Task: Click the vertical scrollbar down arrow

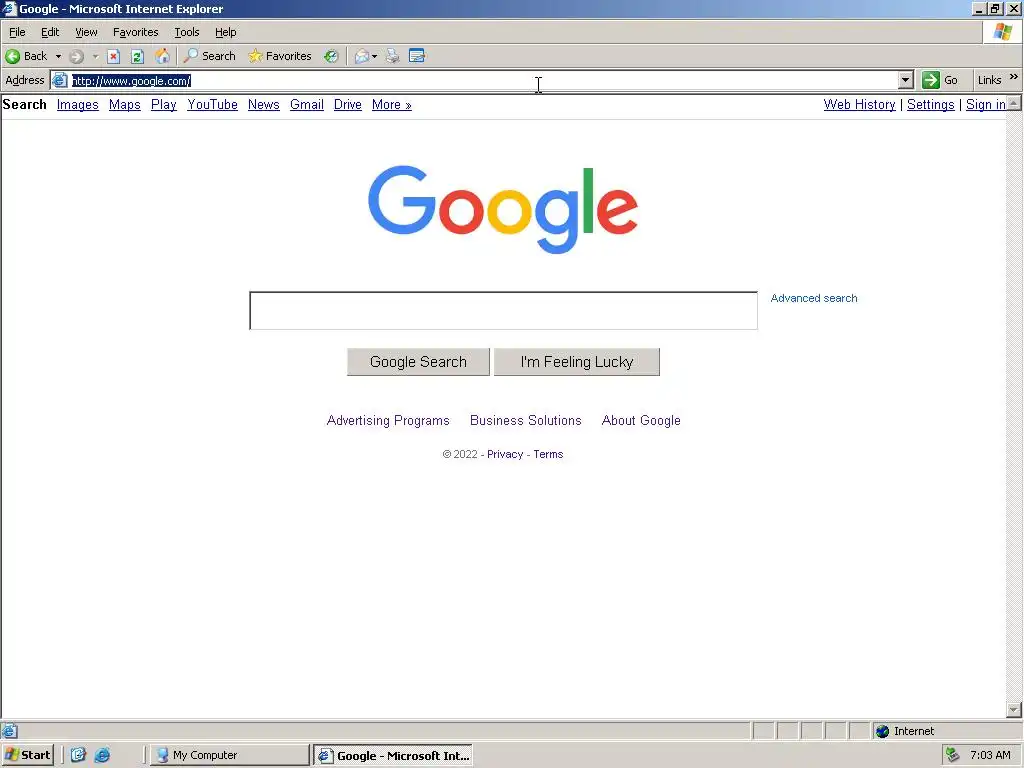Action: (x=1014, y=709)
